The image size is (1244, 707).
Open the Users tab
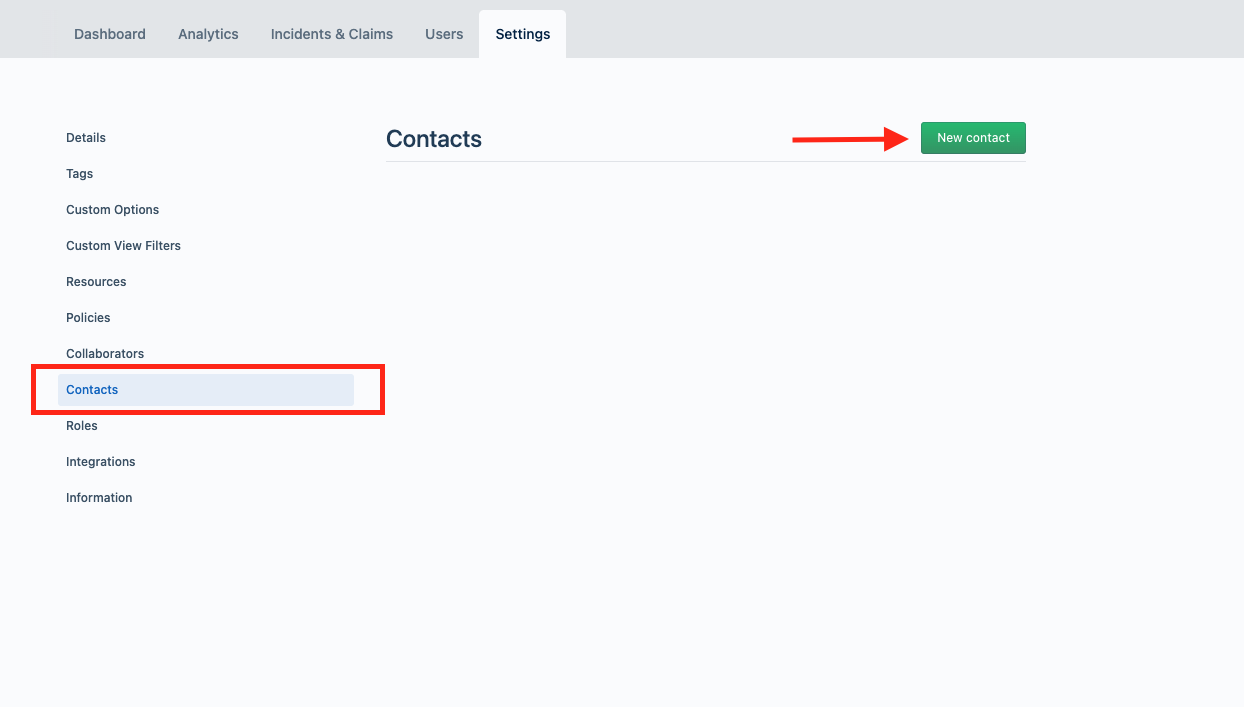[444, 34]
